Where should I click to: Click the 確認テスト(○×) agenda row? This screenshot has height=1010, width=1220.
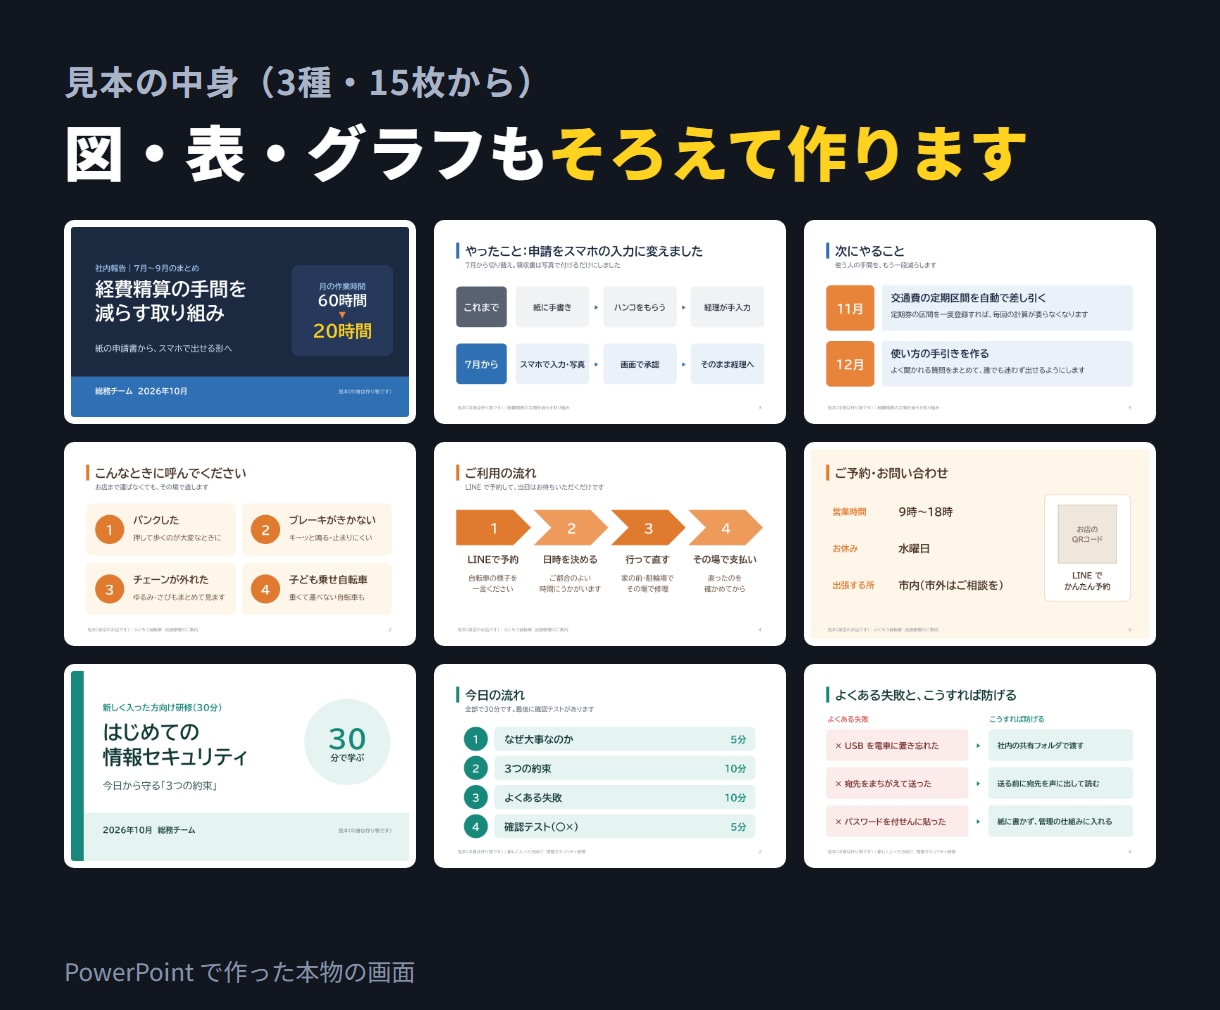625,826
